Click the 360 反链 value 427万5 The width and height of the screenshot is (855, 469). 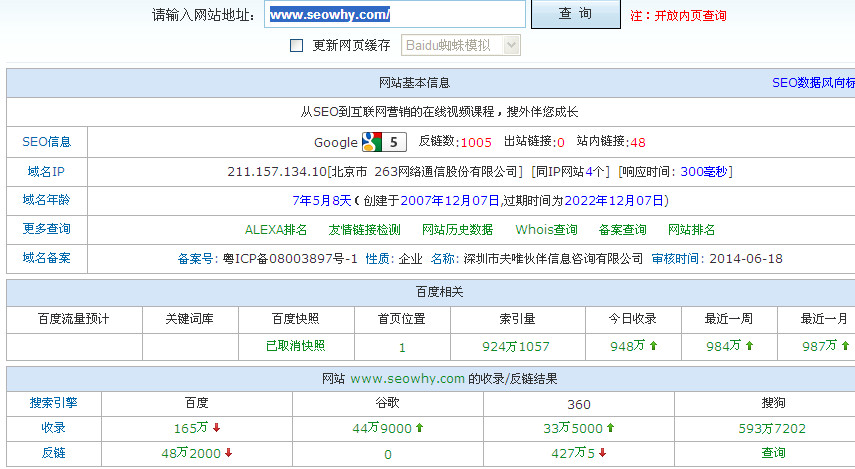[571, 453]
